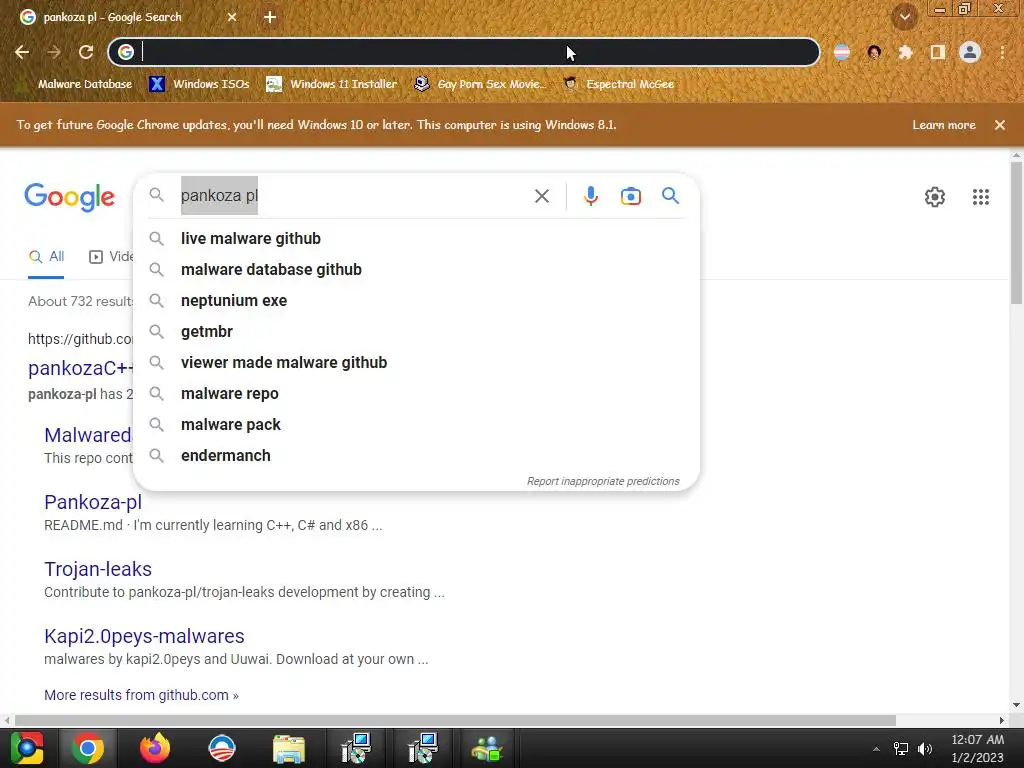Open the Extensions puzzle piece icon
The image size is (1024, 768).
click(x=905, y=52)
